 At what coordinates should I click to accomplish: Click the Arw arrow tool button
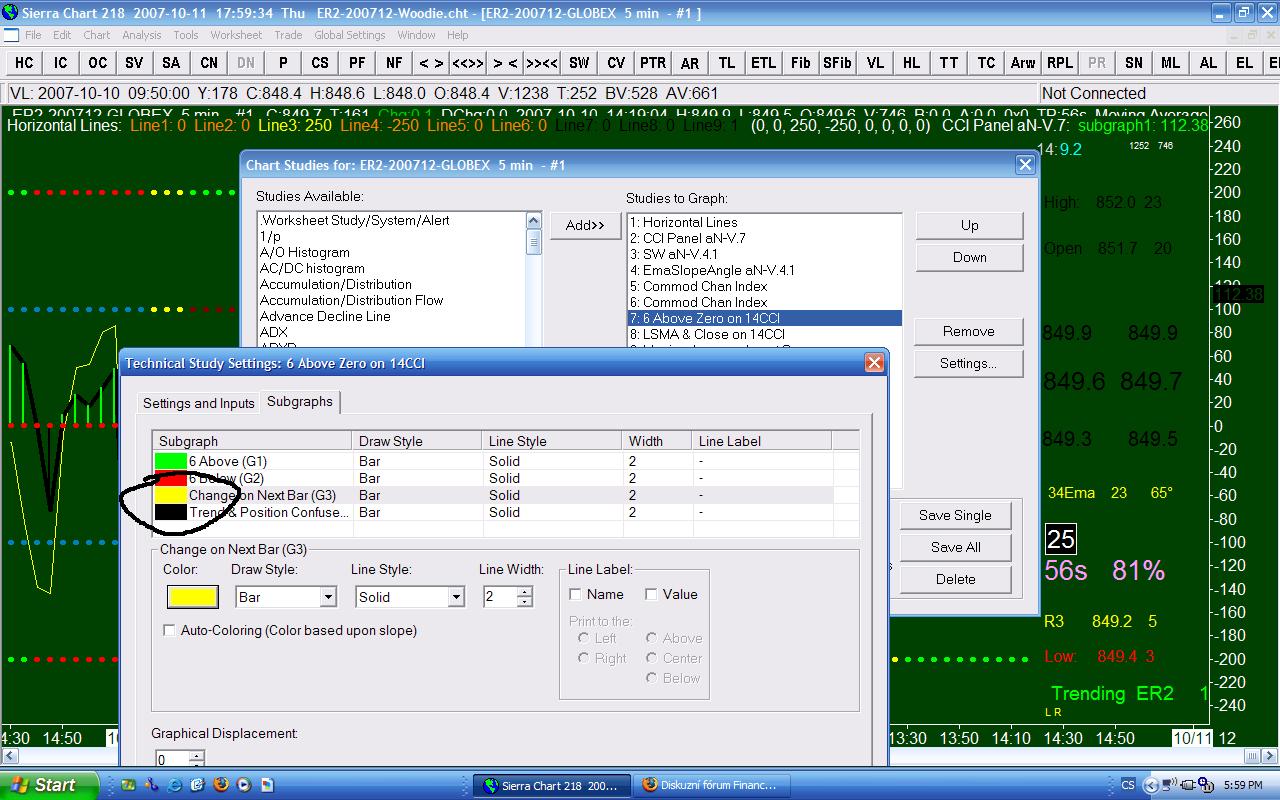tap(1022, 62)
